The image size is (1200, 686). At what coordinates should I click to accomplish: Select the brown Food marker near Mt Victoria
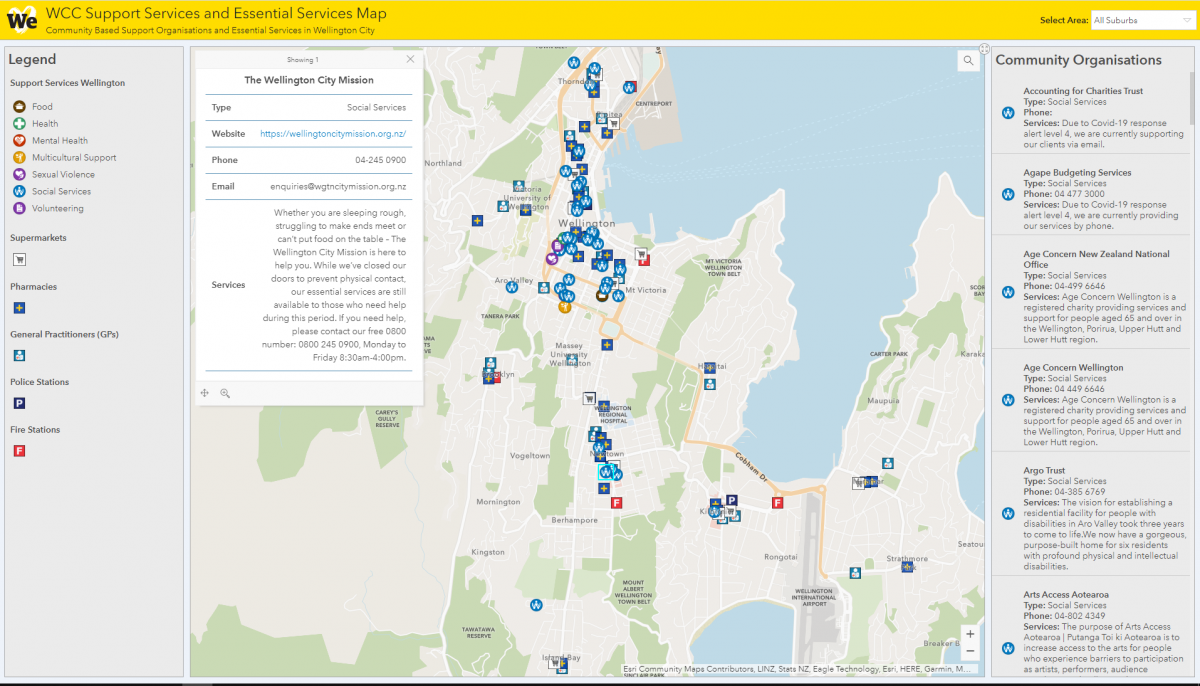[x=602, y=295]
